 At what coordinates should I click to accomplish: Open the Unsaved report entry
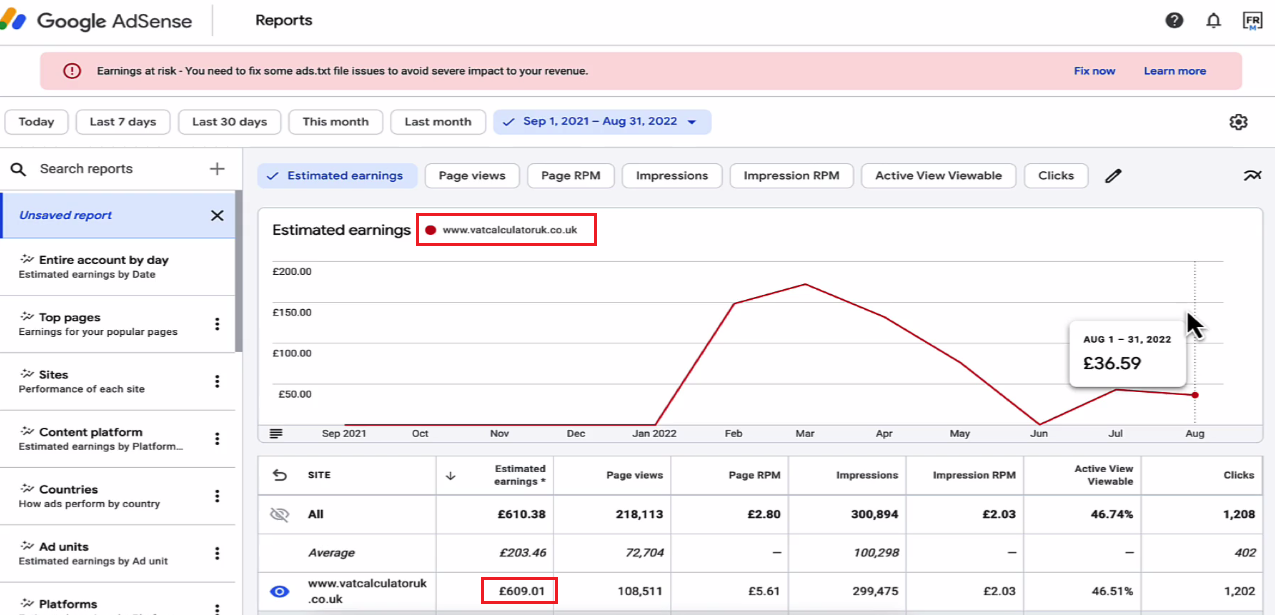pyautogui.click(x=118, y=215)
